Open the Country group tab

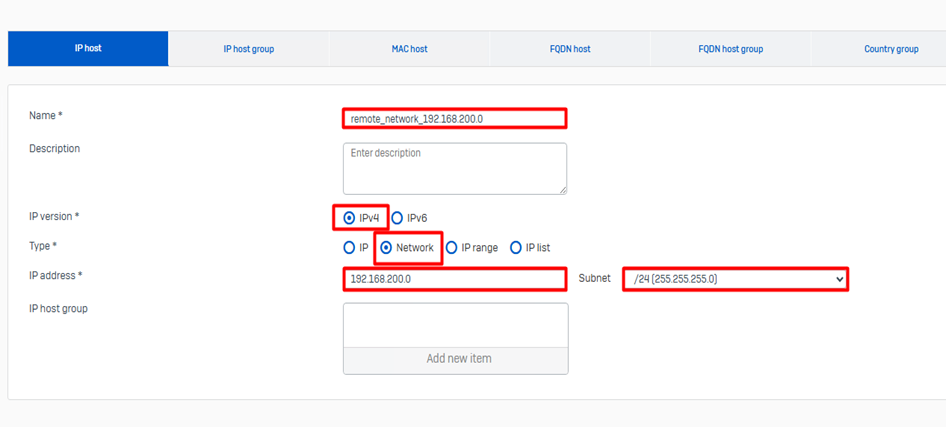click(890, 49)
